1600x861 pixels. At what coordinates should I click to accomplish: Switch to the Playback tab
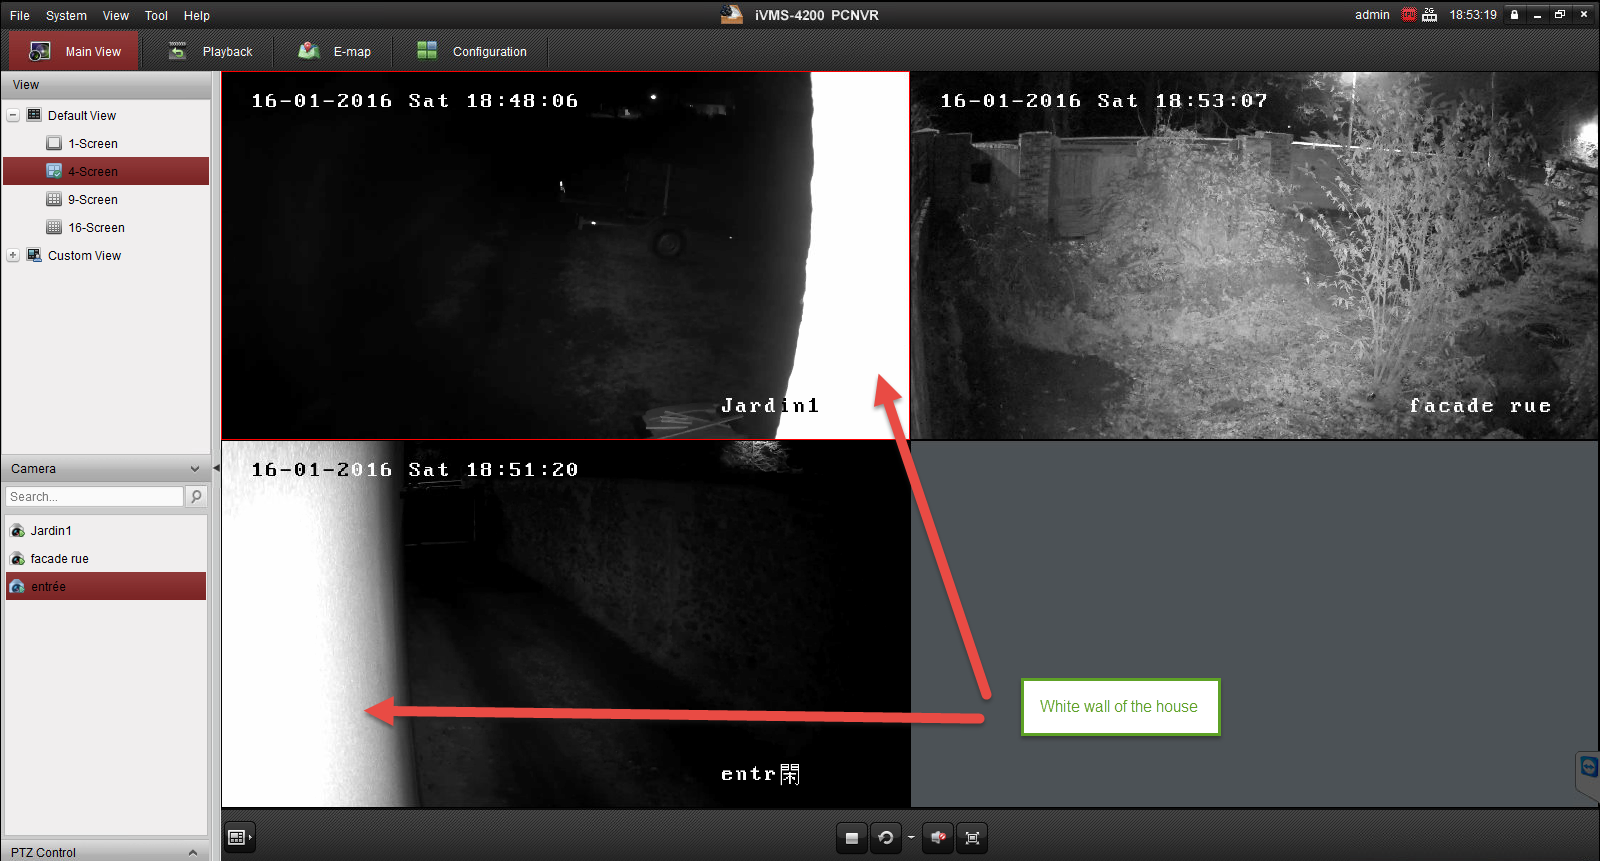pos(210,52)
